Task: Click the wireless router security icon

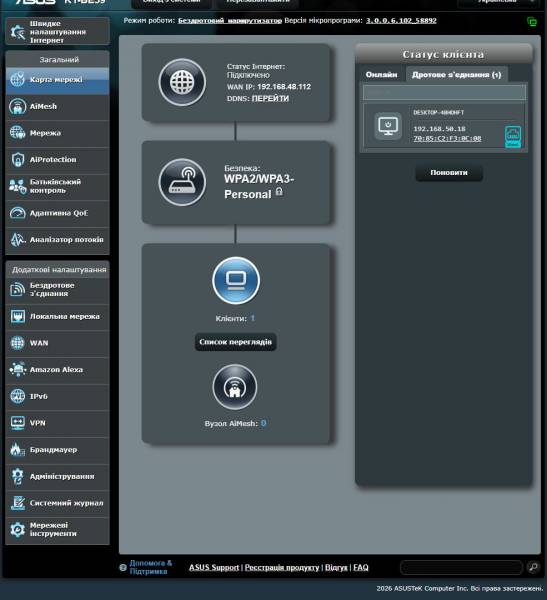Action: click(182, 182)
